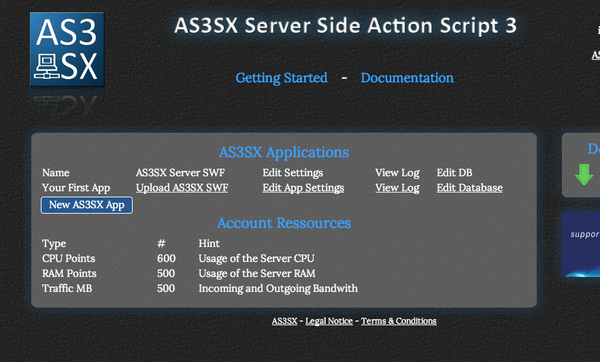Click the Edit Settings column header
The image size is (600, 362).
pos(293,173)
